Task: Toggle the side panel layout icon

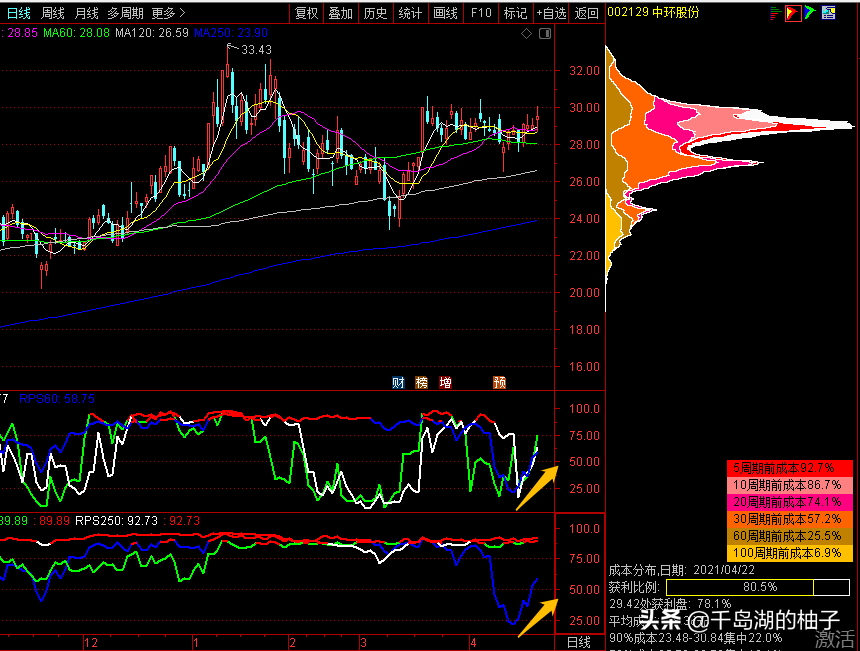Action: point(545,34)
